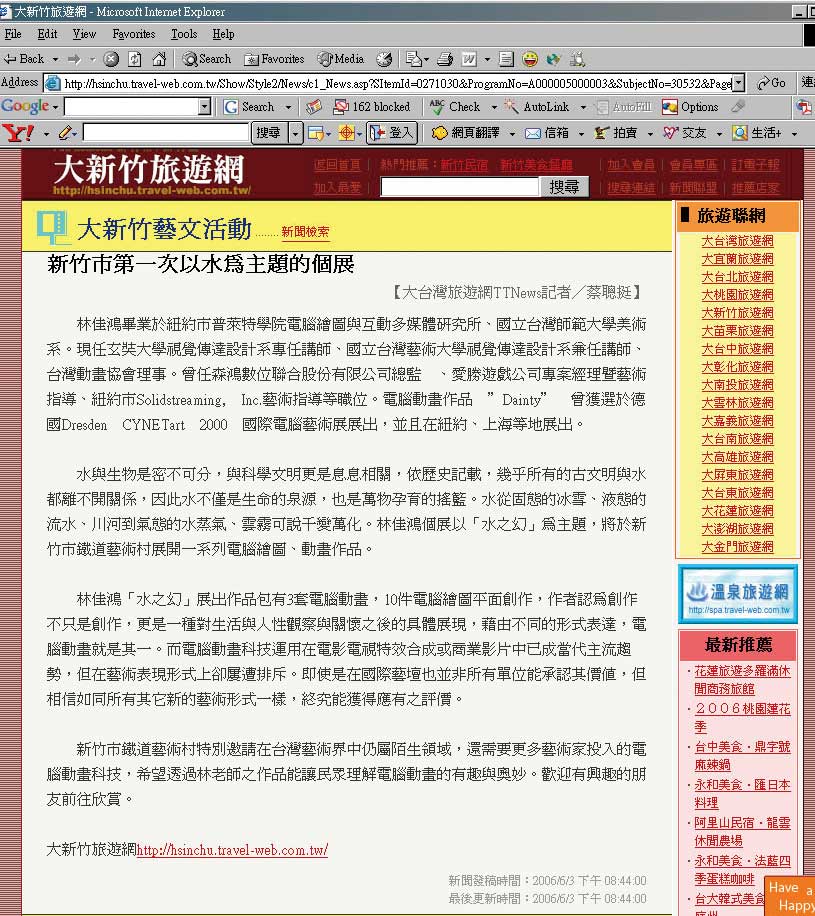
Task: Click the Google toolbar news icon
Action: point(314,107)
